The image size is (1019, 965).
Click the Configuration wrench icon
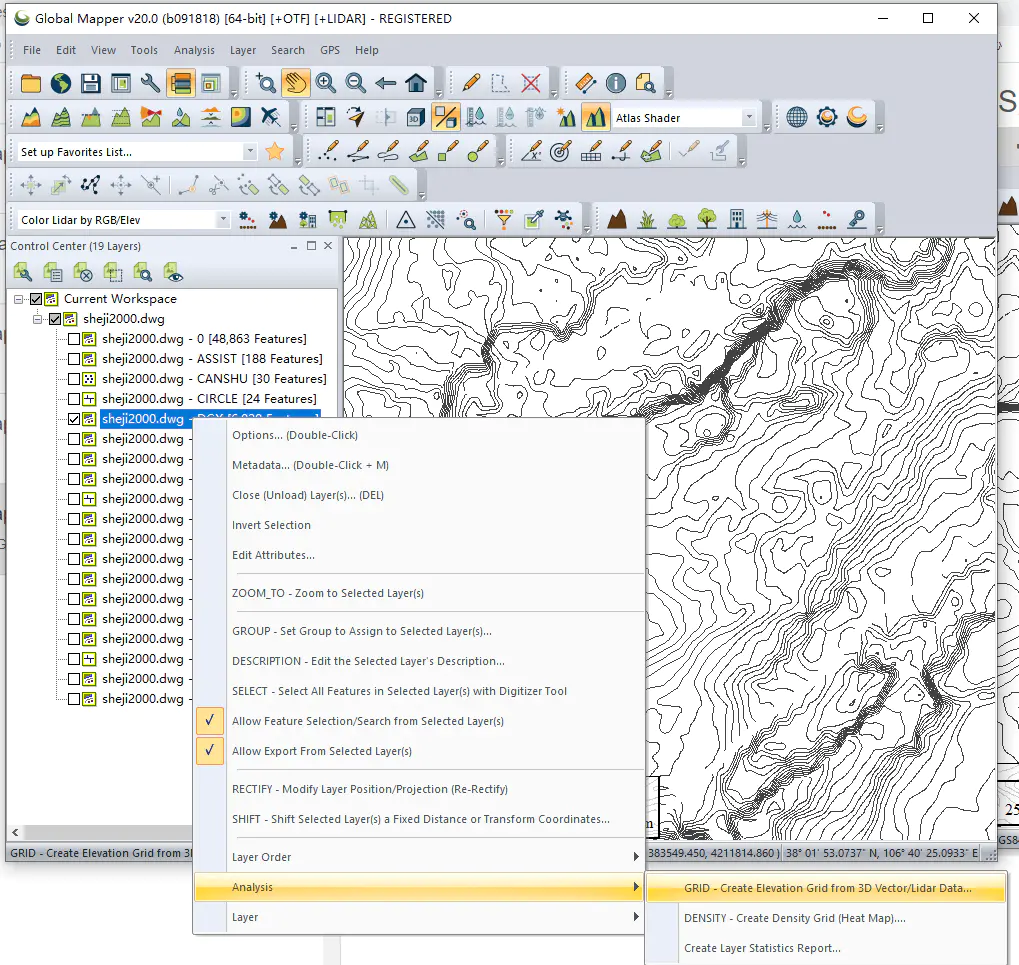(151, 83)
